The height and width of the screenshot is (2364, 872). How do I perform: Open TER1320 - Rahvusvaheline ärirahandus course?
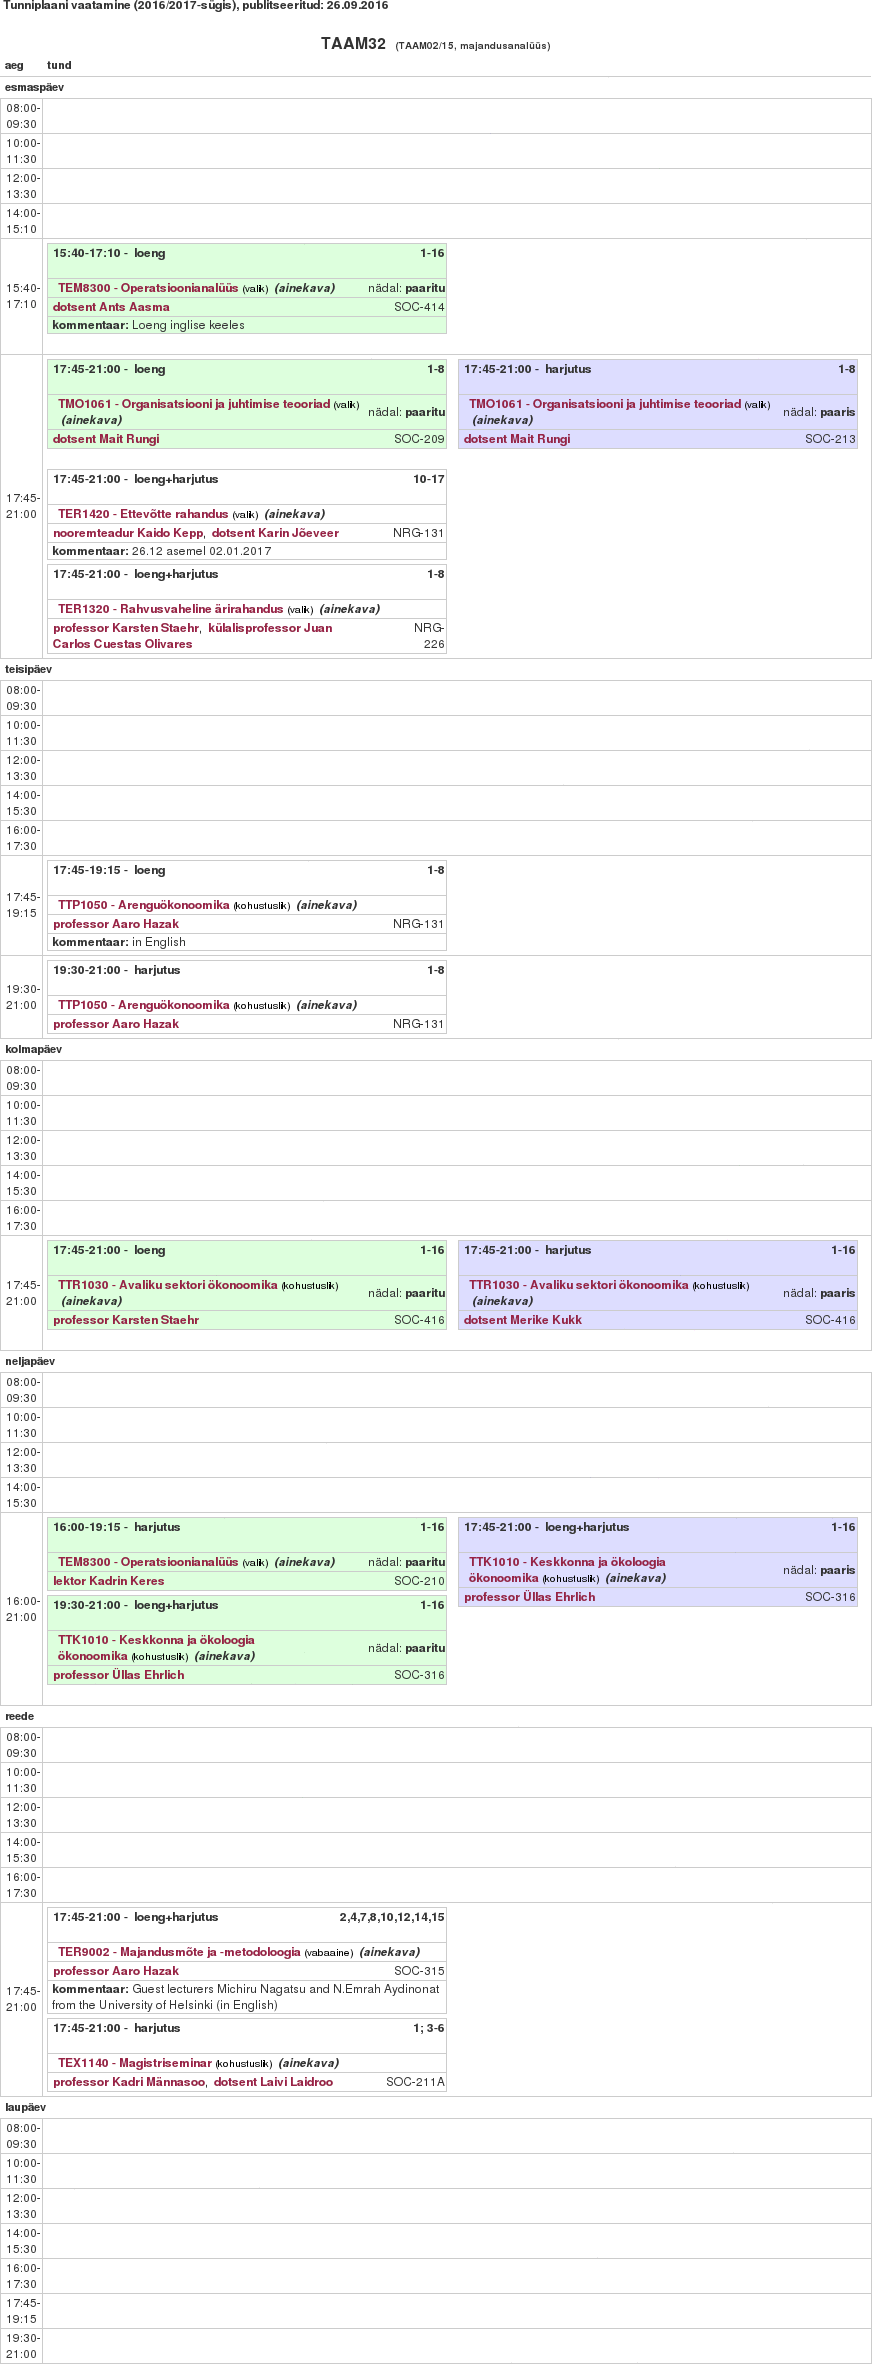tap(170, 609)
